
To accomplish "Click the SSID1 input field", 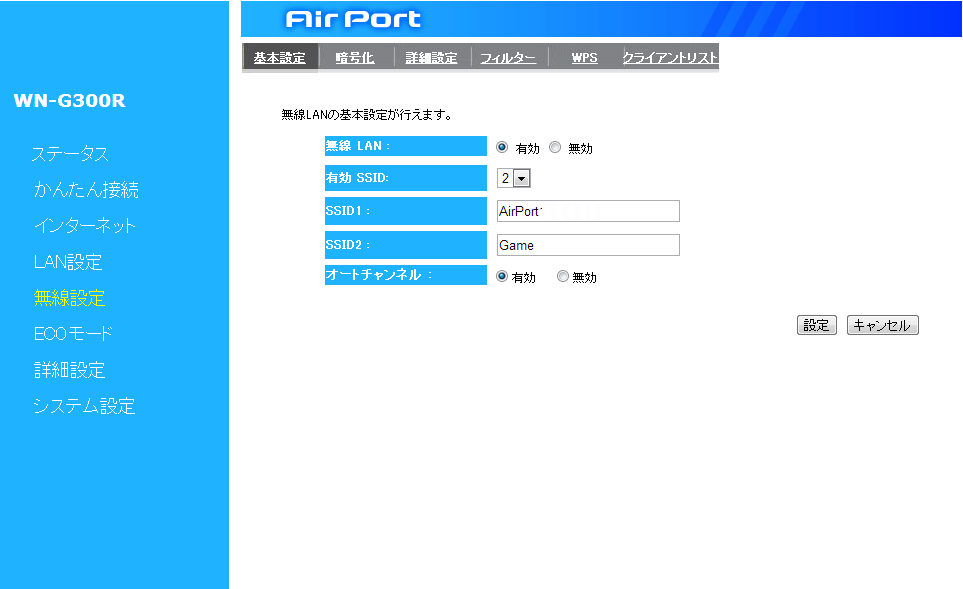I will (x=588, y=211).
